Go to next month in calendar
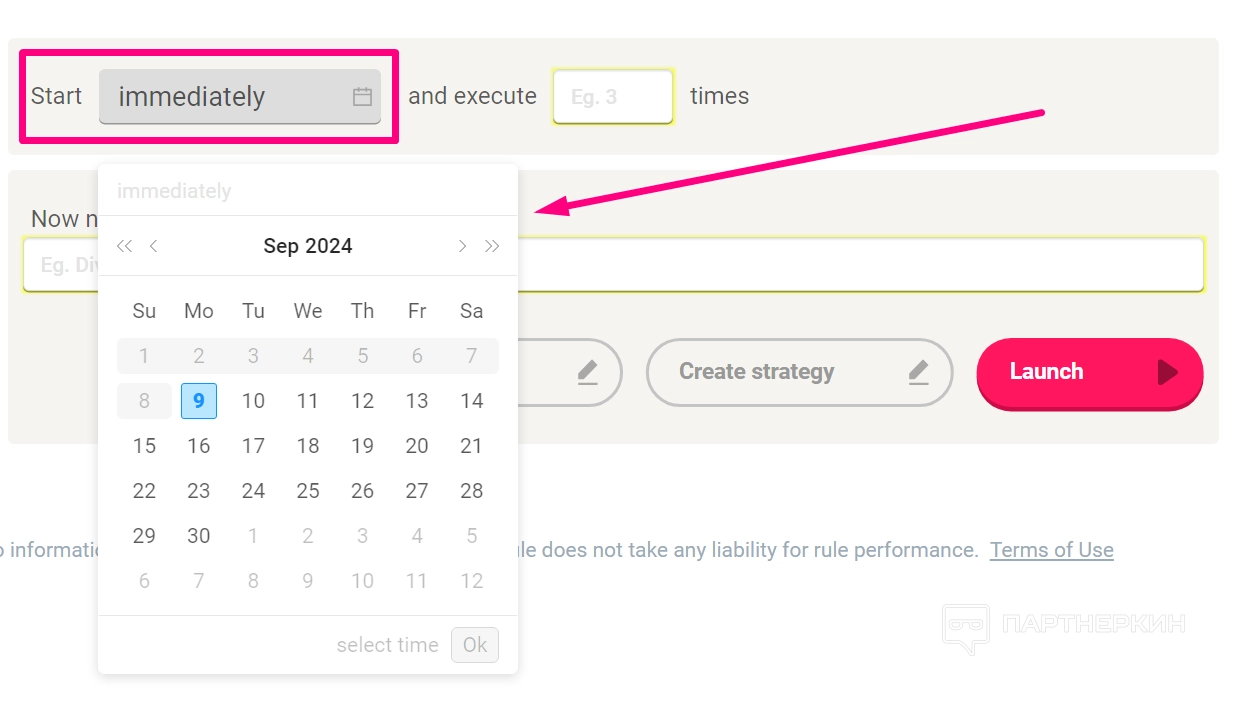The width and height of the screenshot is (1237, 708). click(x=462, y=246)
